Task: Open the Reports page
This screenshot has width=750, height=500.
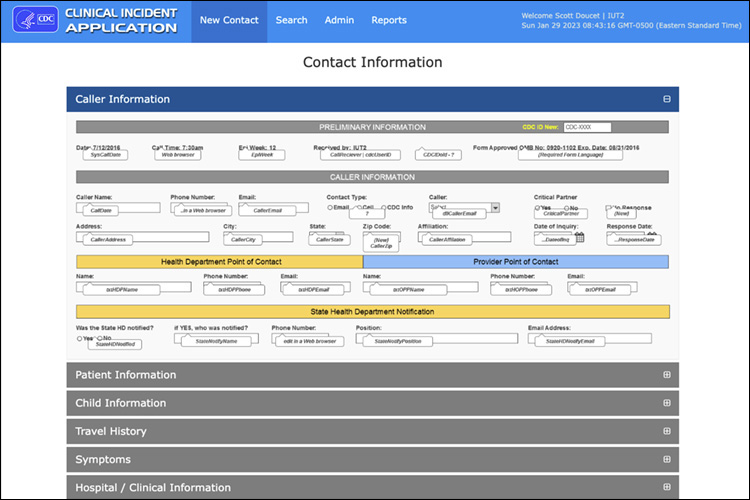Action: (389, 20)
